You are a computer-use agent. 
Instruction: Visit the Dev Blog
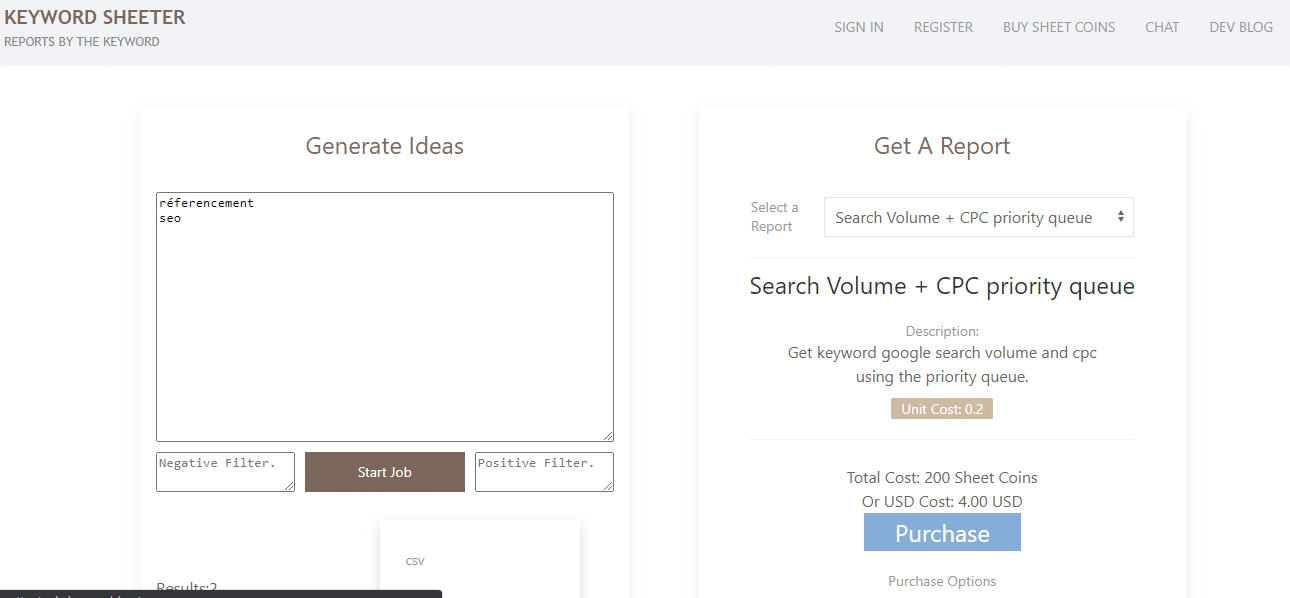1241,27
